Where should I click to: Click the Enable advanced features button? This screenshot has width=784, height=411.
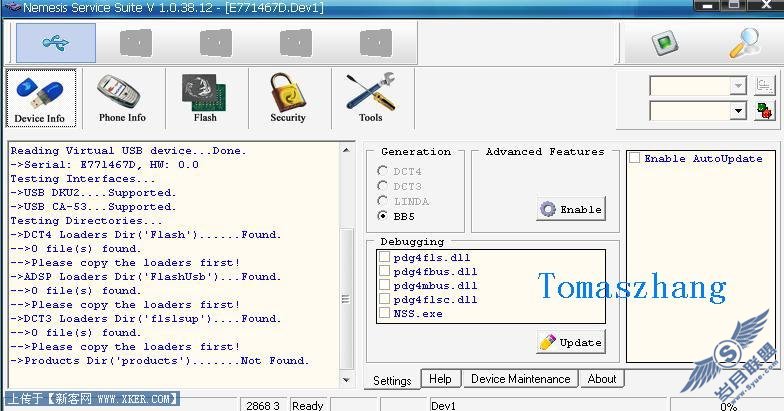pos(571,209)
